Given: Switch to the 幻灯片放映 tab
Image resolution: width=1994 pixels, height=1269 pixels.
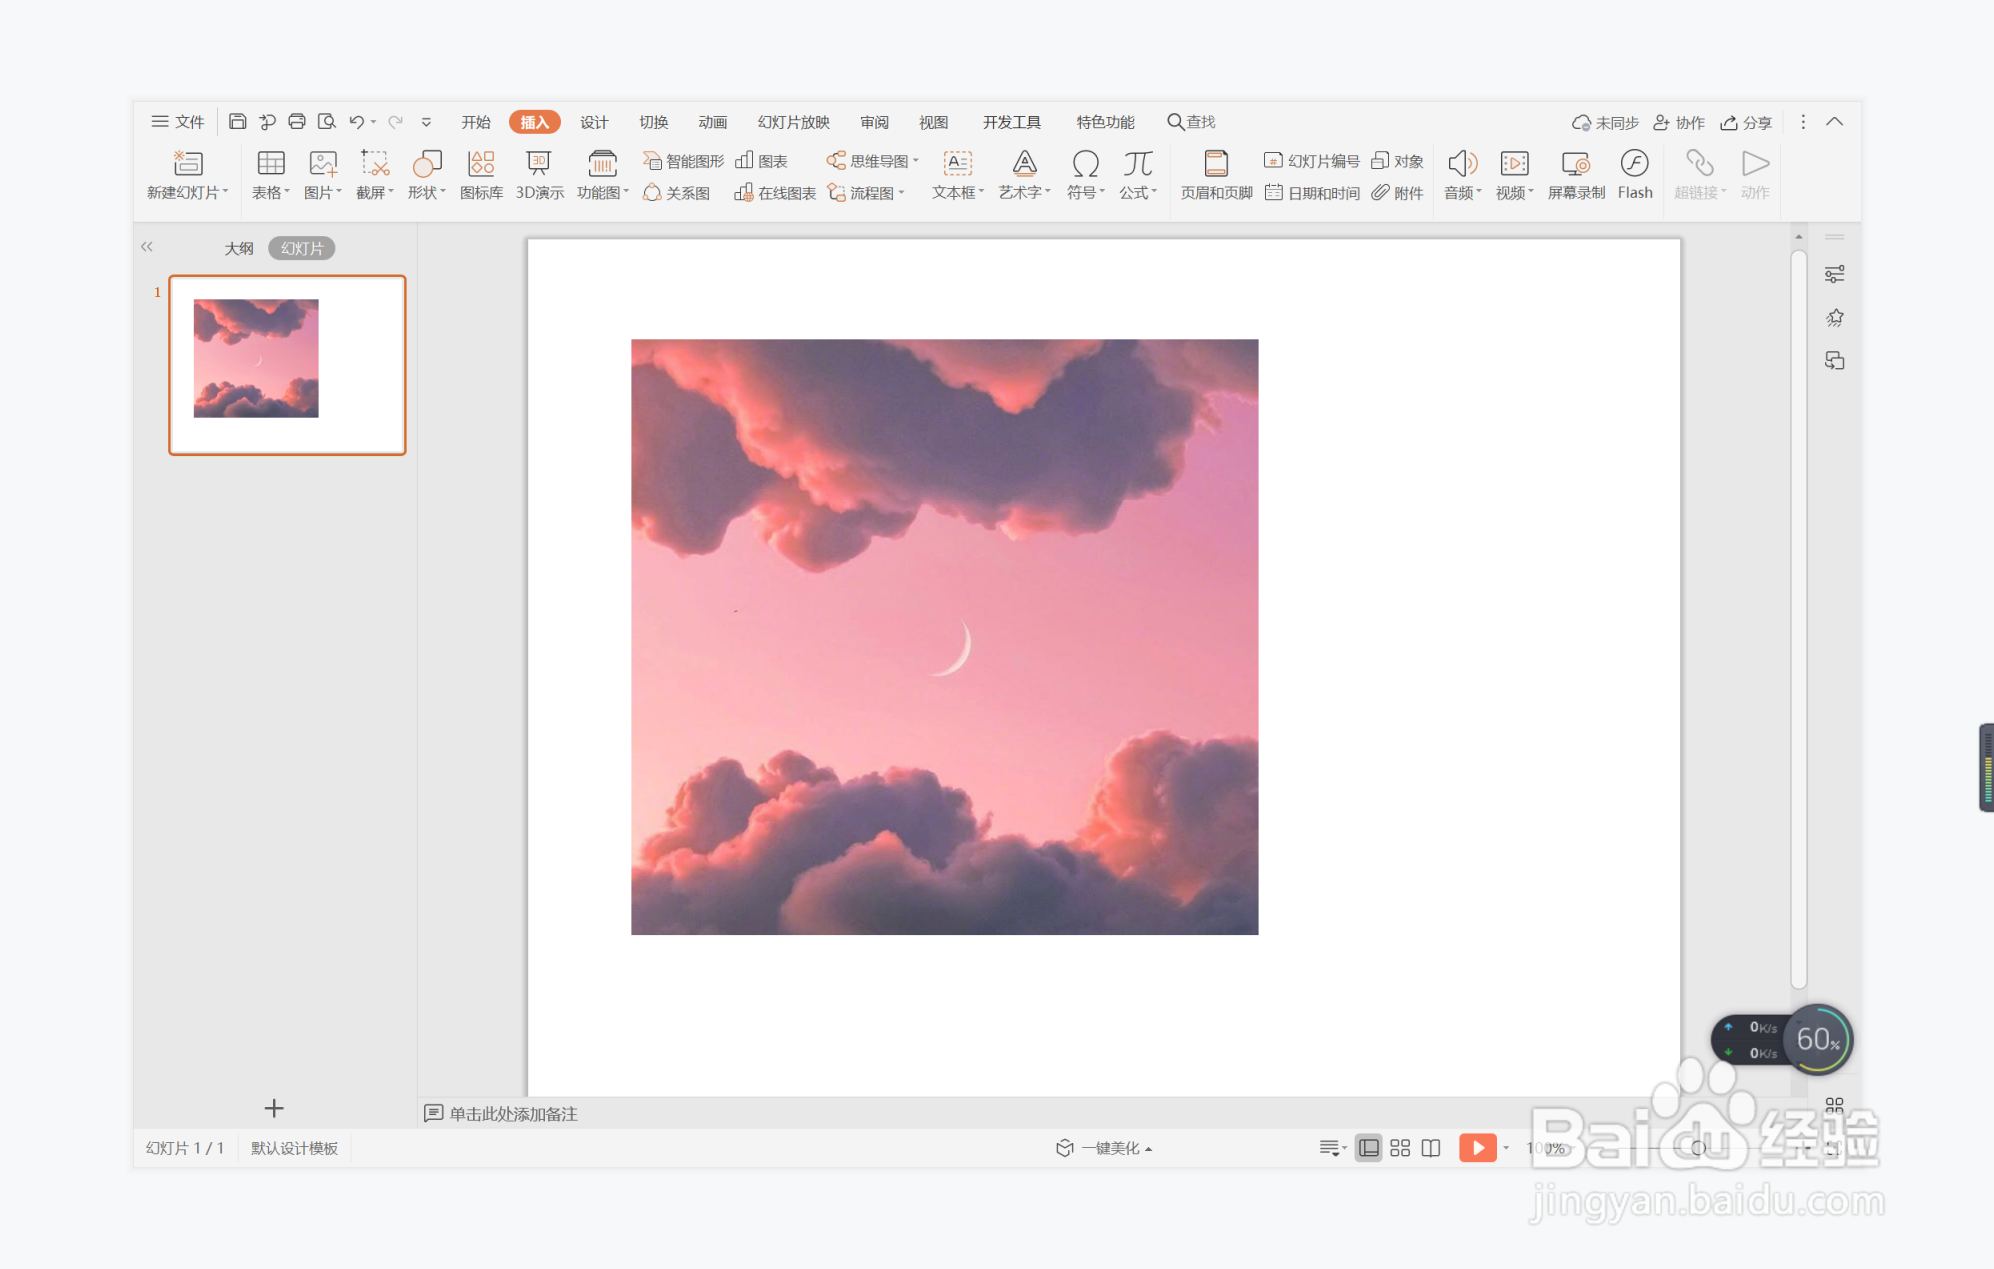Looking at the screenshot, I should [x=793, y=122].
